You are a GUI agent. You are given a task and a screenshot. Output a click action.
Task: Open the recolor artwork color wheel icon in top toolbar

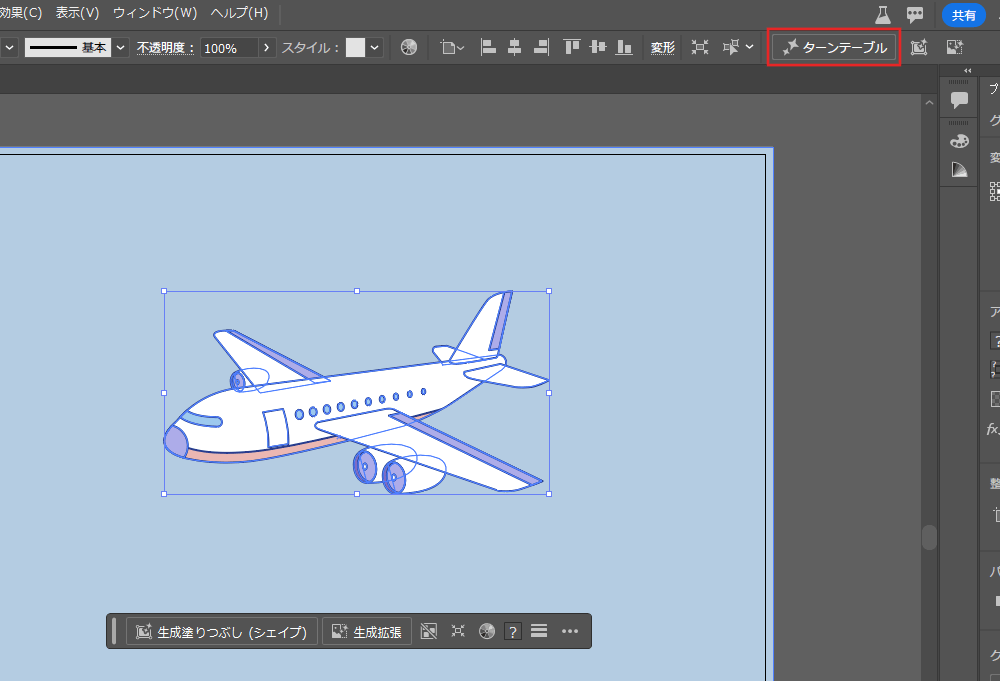tap(409, 47)
